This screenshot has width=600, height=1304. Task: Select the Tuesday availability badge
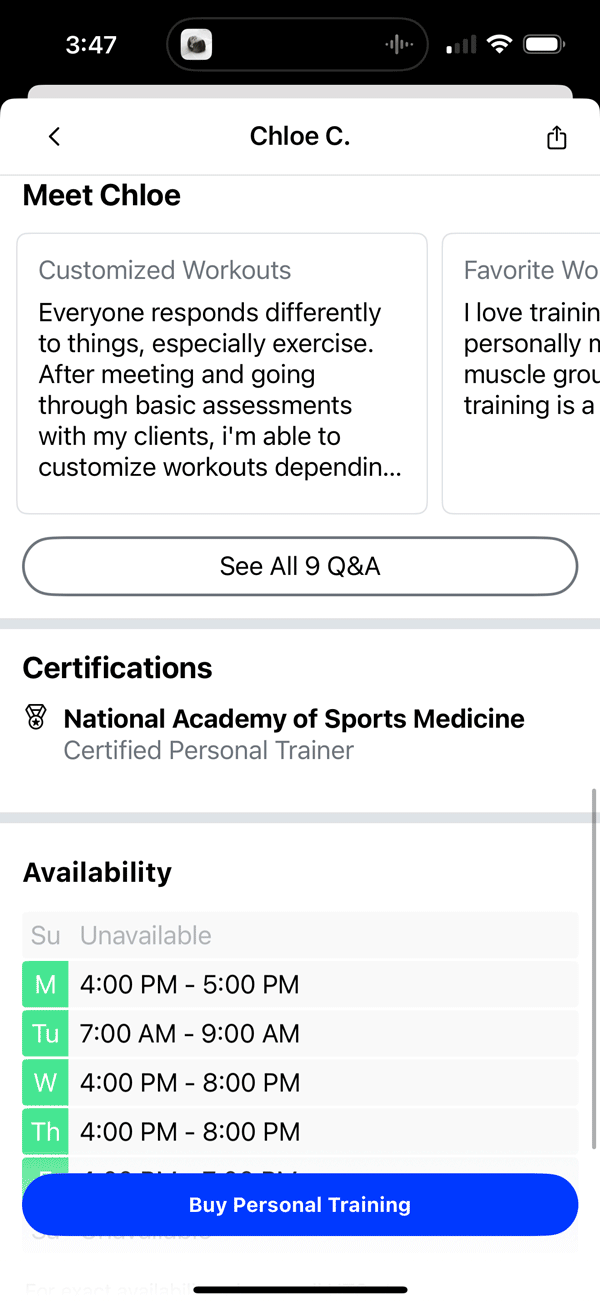pos(45,1033)
